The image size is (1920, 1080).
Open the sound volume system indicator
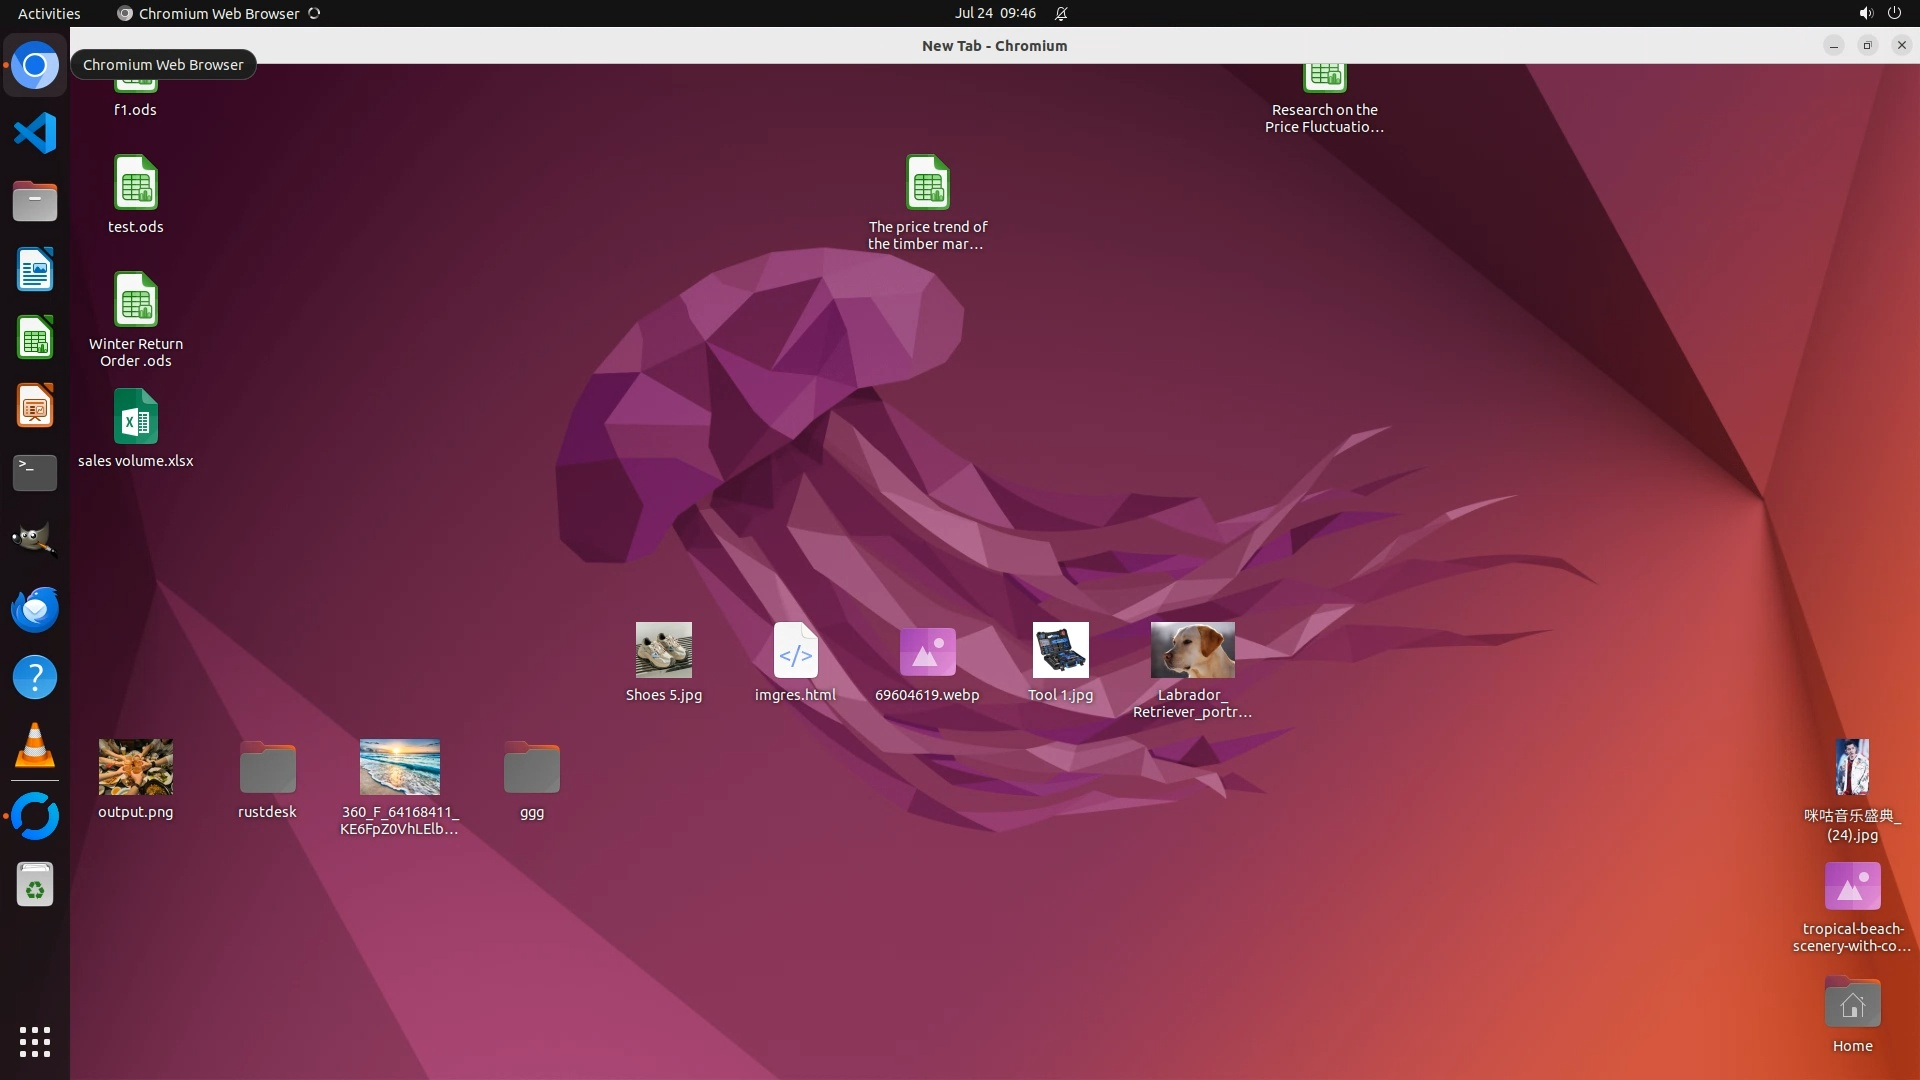click(x=1865, y=13)
